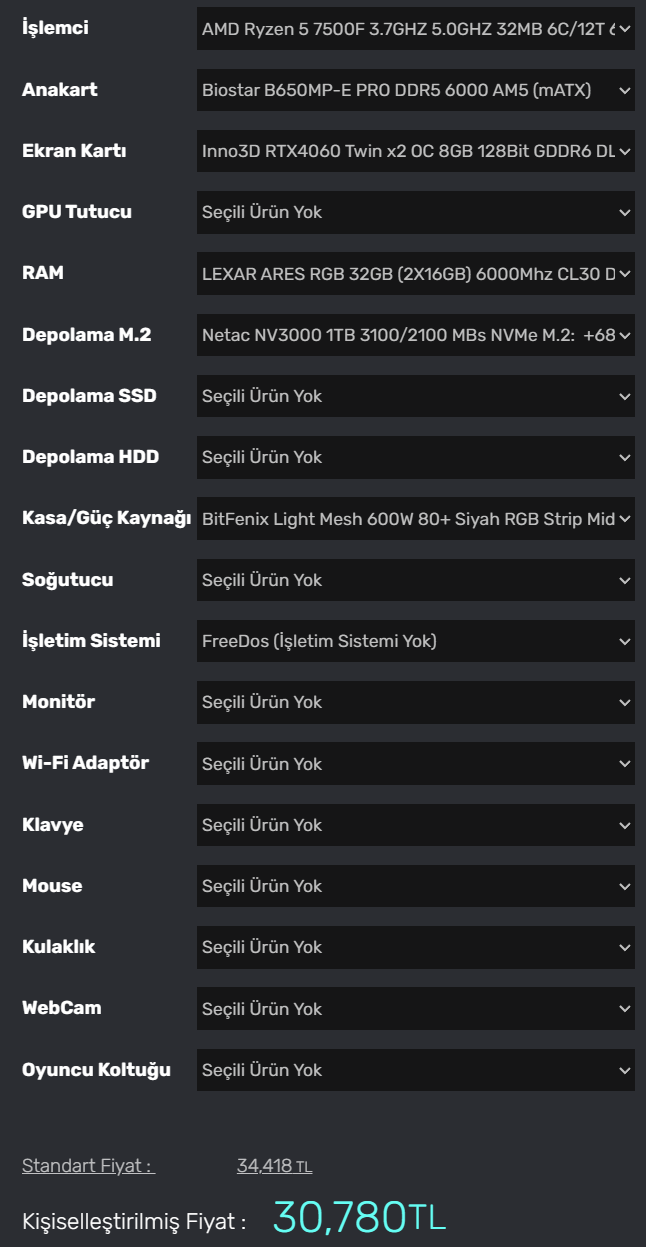Expand the Wi-Fi Adaptör dropdown
The width and height of the screenshot is (646, 1247).
415,764
